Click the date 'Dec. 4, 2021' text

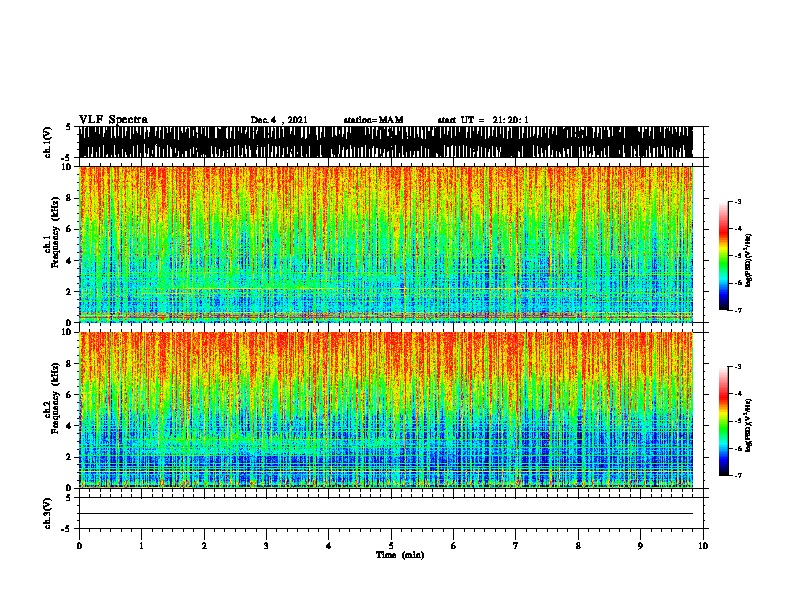point(279,120)
